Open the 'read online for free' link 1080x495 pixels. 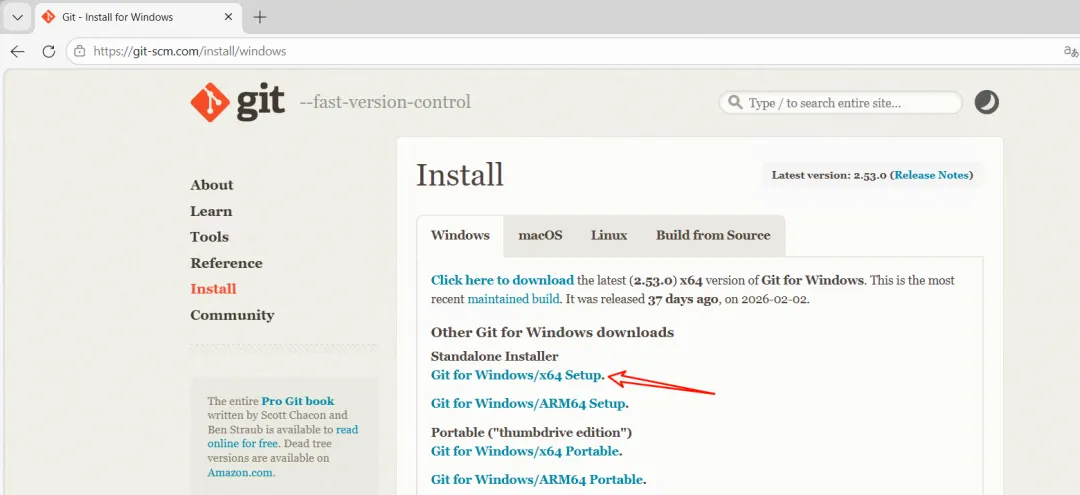coord(283,436)
